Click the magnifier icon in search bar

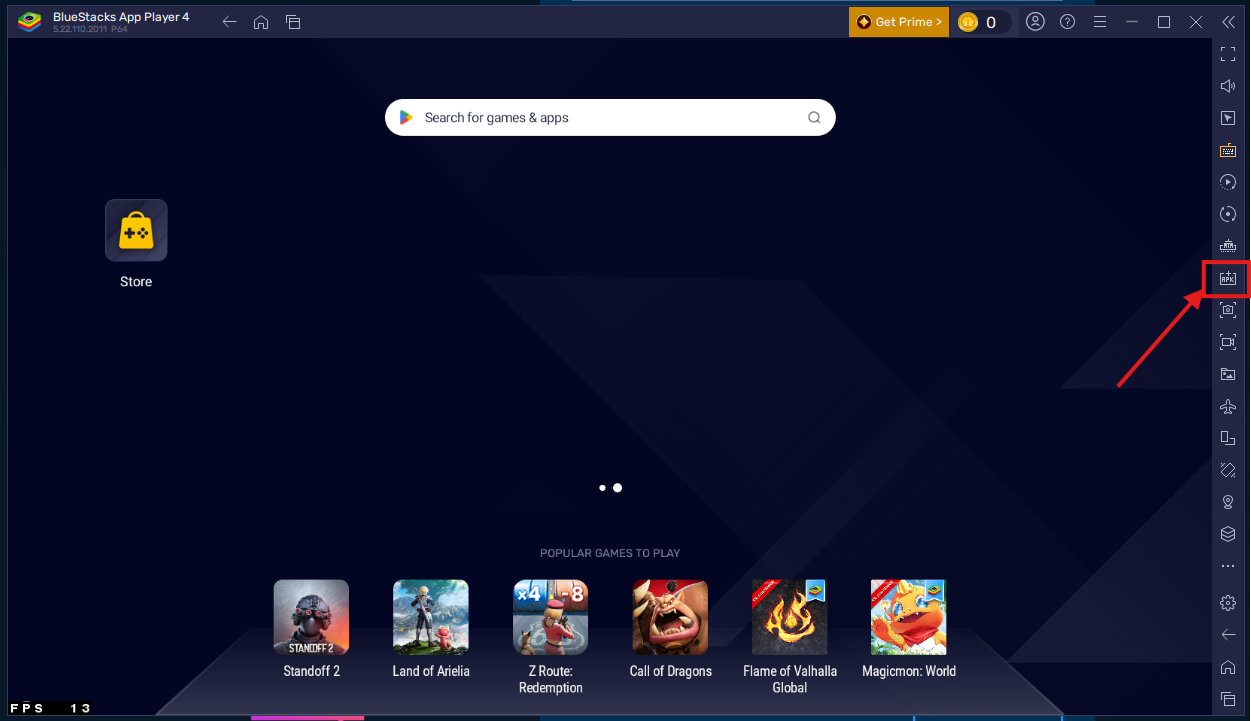(814, 118)
